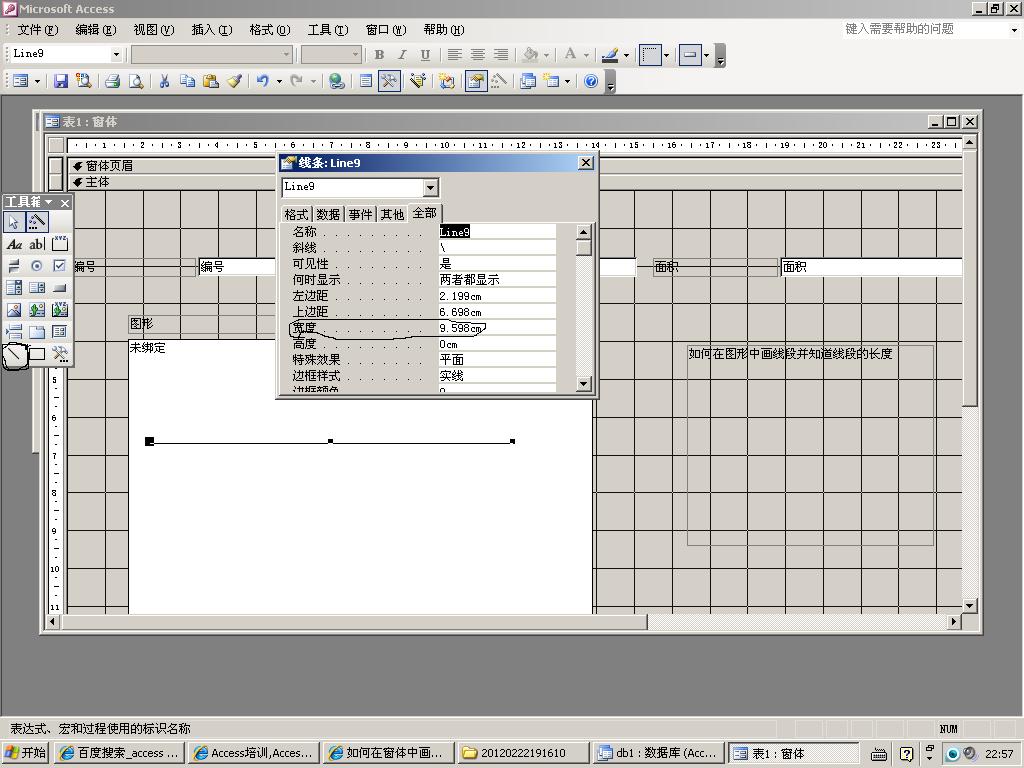This screenshot has height=768, width=1024.
Task: Pick the Text Box (ab|) tool
Action: (x=37, y=244)
